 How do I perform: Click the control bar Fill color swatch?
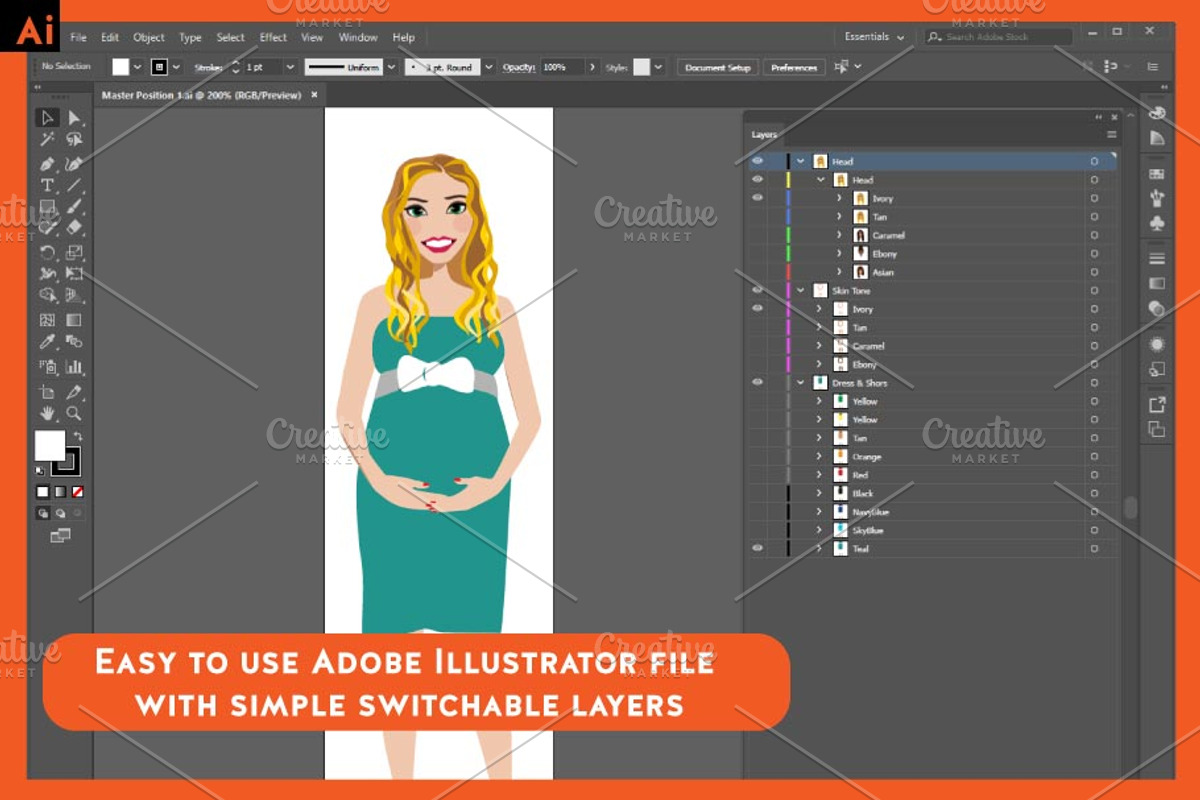pyautogui.click(x=120, y=67)
